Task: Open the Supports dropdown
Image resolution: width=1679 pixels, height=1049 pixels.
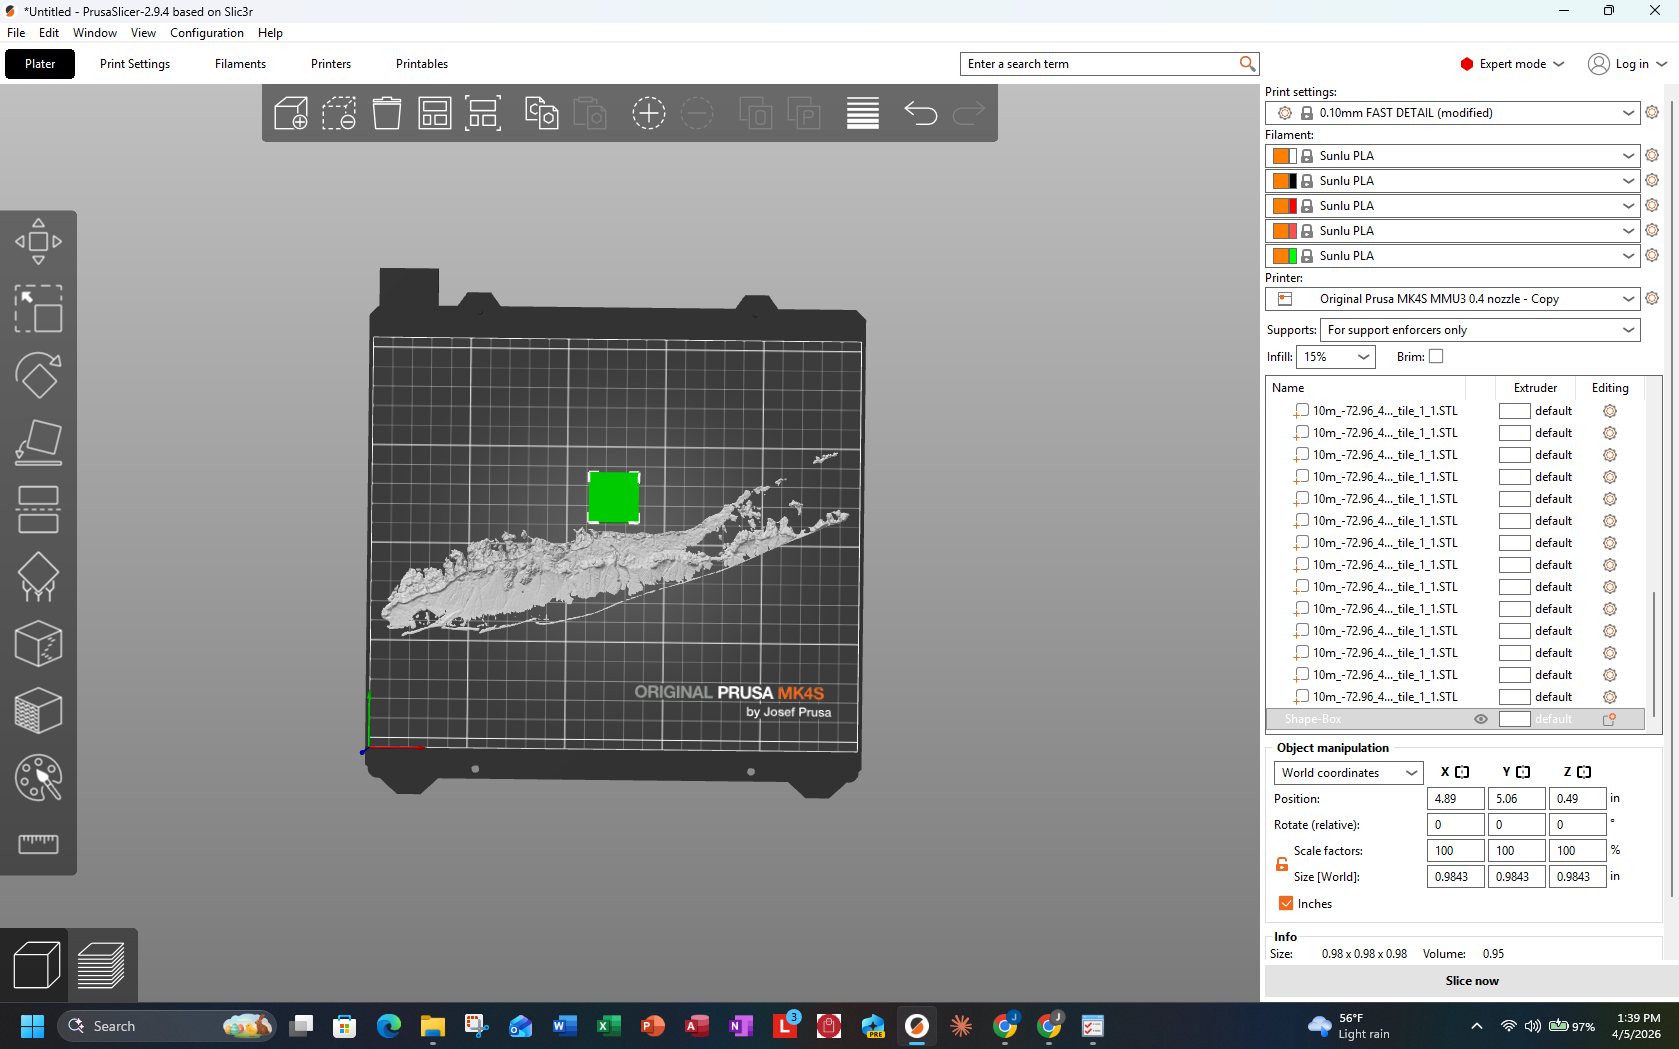Action: pyautogui.click(x=1480, y=330)
